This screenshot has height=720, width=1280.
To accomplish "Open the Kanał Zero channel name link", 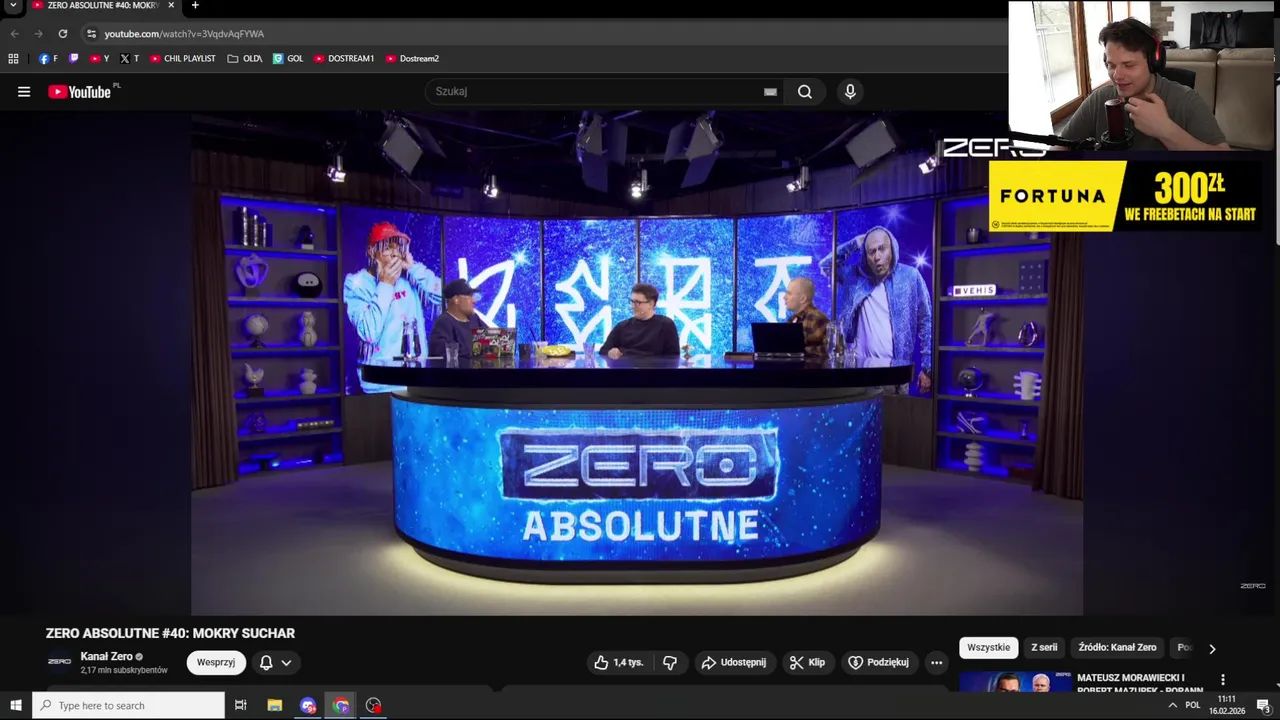I will click(x=106, y=656).
